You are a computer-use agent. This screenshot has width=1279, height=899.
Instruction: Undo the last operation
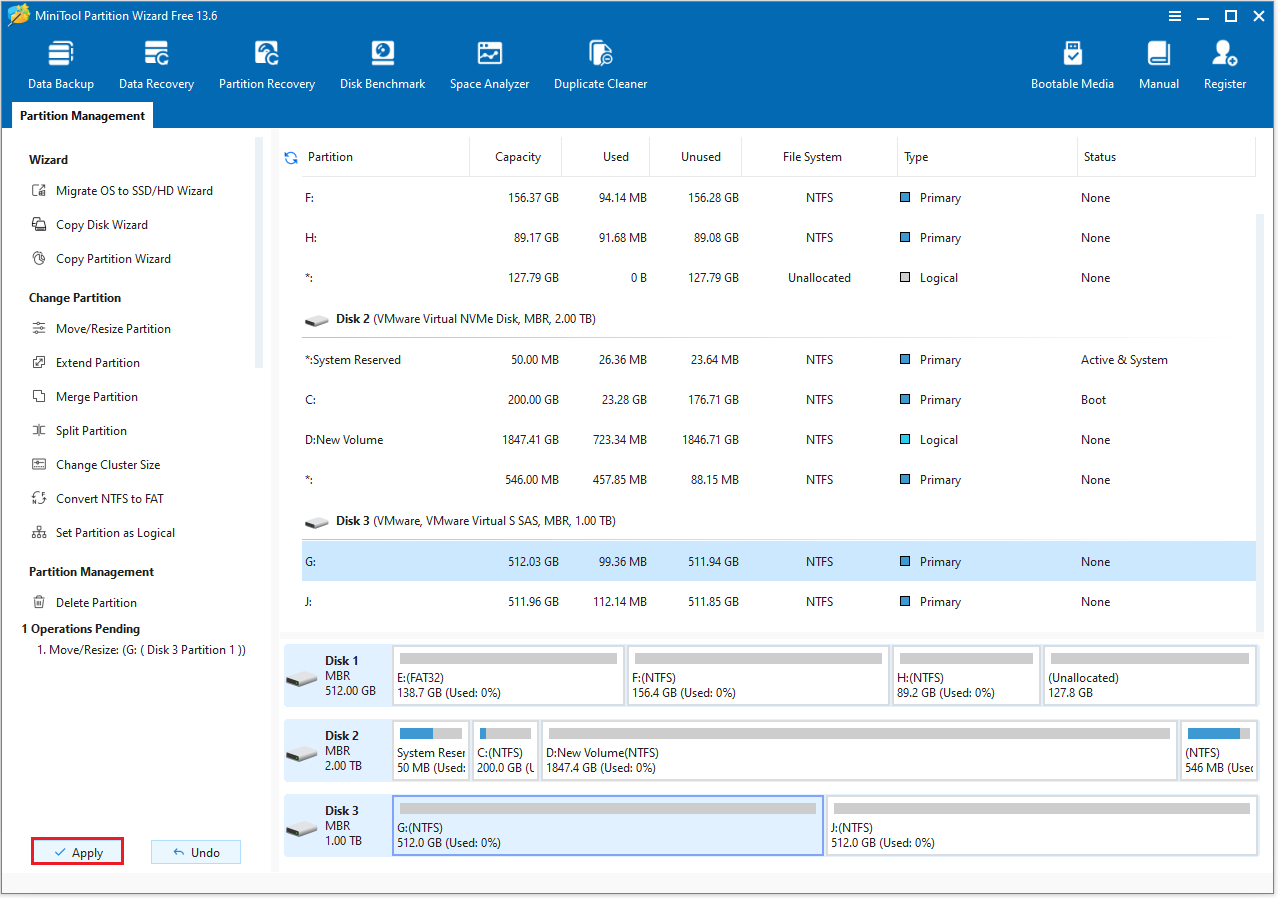196,851
